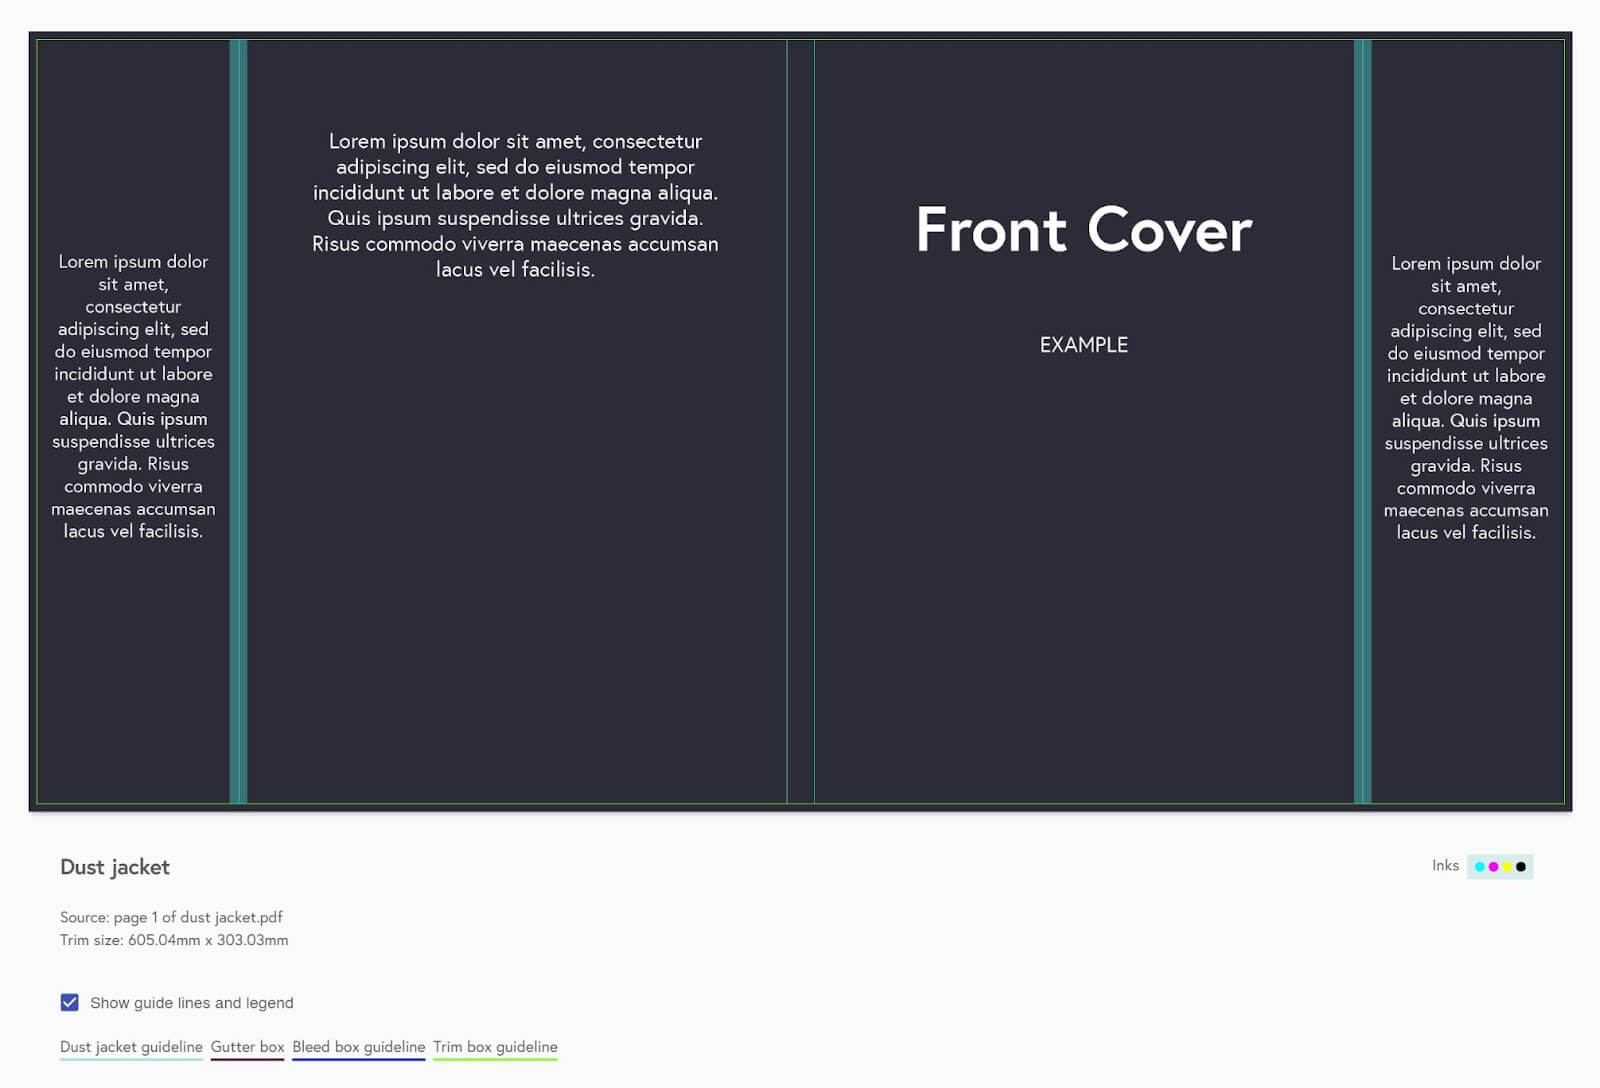Click the spine between back and front cover
Image resolution: width=1600 pixels, height=1088 pixels.
(800, 420)
